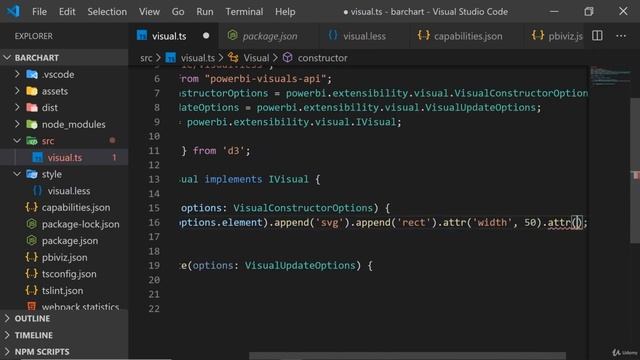Viewport: 640px width, 360px height.
Task: Expand the assets folder chevron
Action: 17,91
